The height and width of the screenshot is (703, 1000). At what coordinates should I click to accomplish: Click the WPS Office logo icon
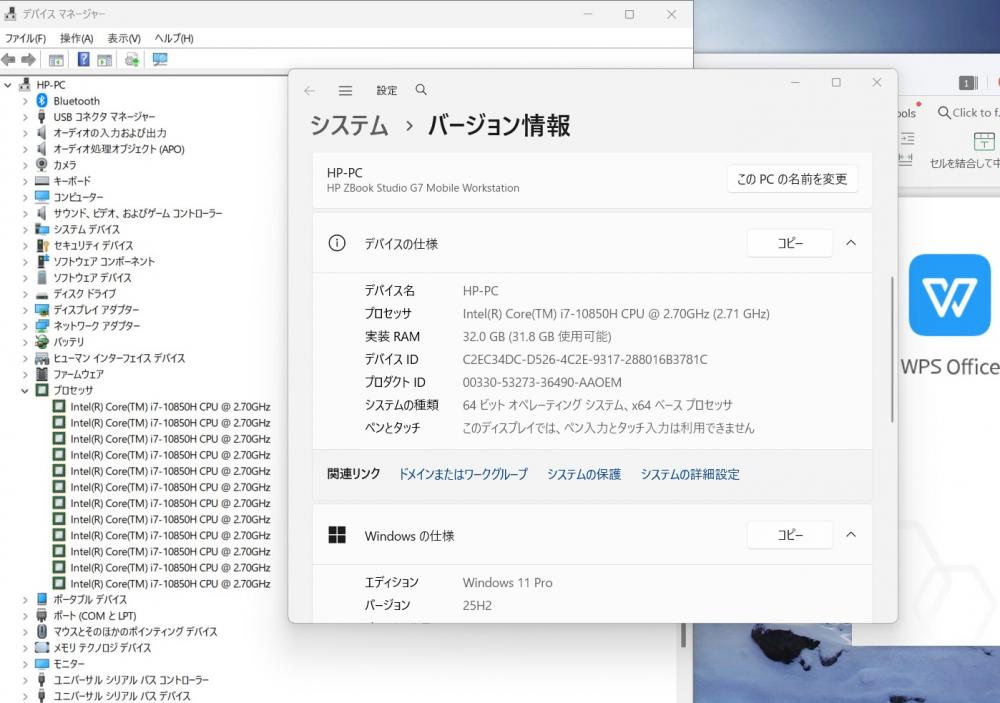950,295
